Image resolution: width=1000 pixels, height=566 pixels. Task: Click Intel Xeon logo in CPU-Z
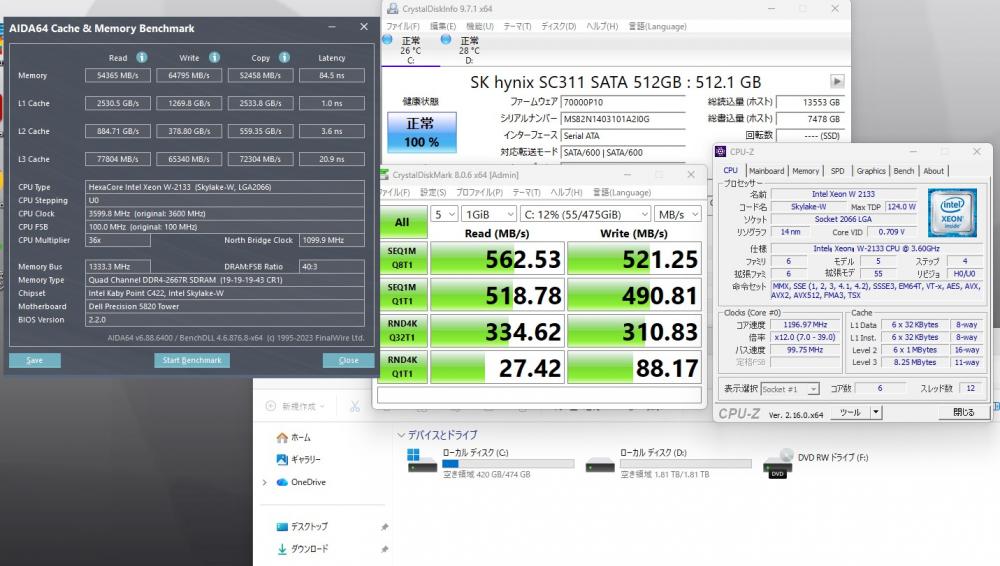(x=952, y=212)
